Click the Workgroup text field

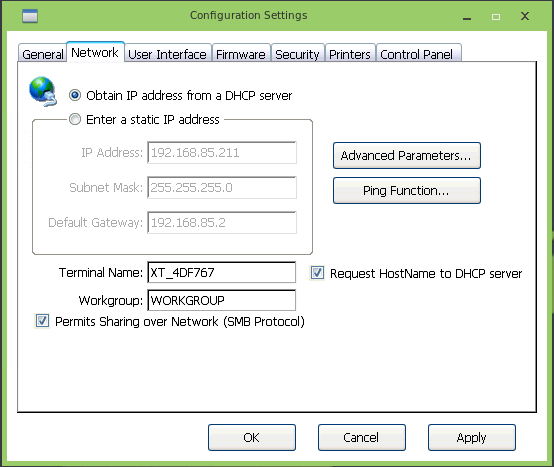coord(222,300)
